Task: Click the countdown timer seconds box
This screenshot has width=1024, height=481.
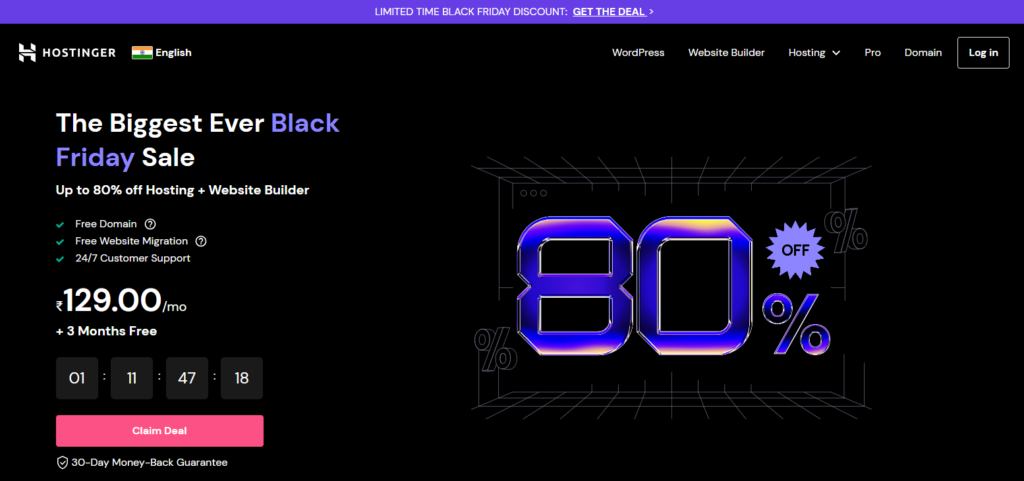Action: (x=242, y=378)
